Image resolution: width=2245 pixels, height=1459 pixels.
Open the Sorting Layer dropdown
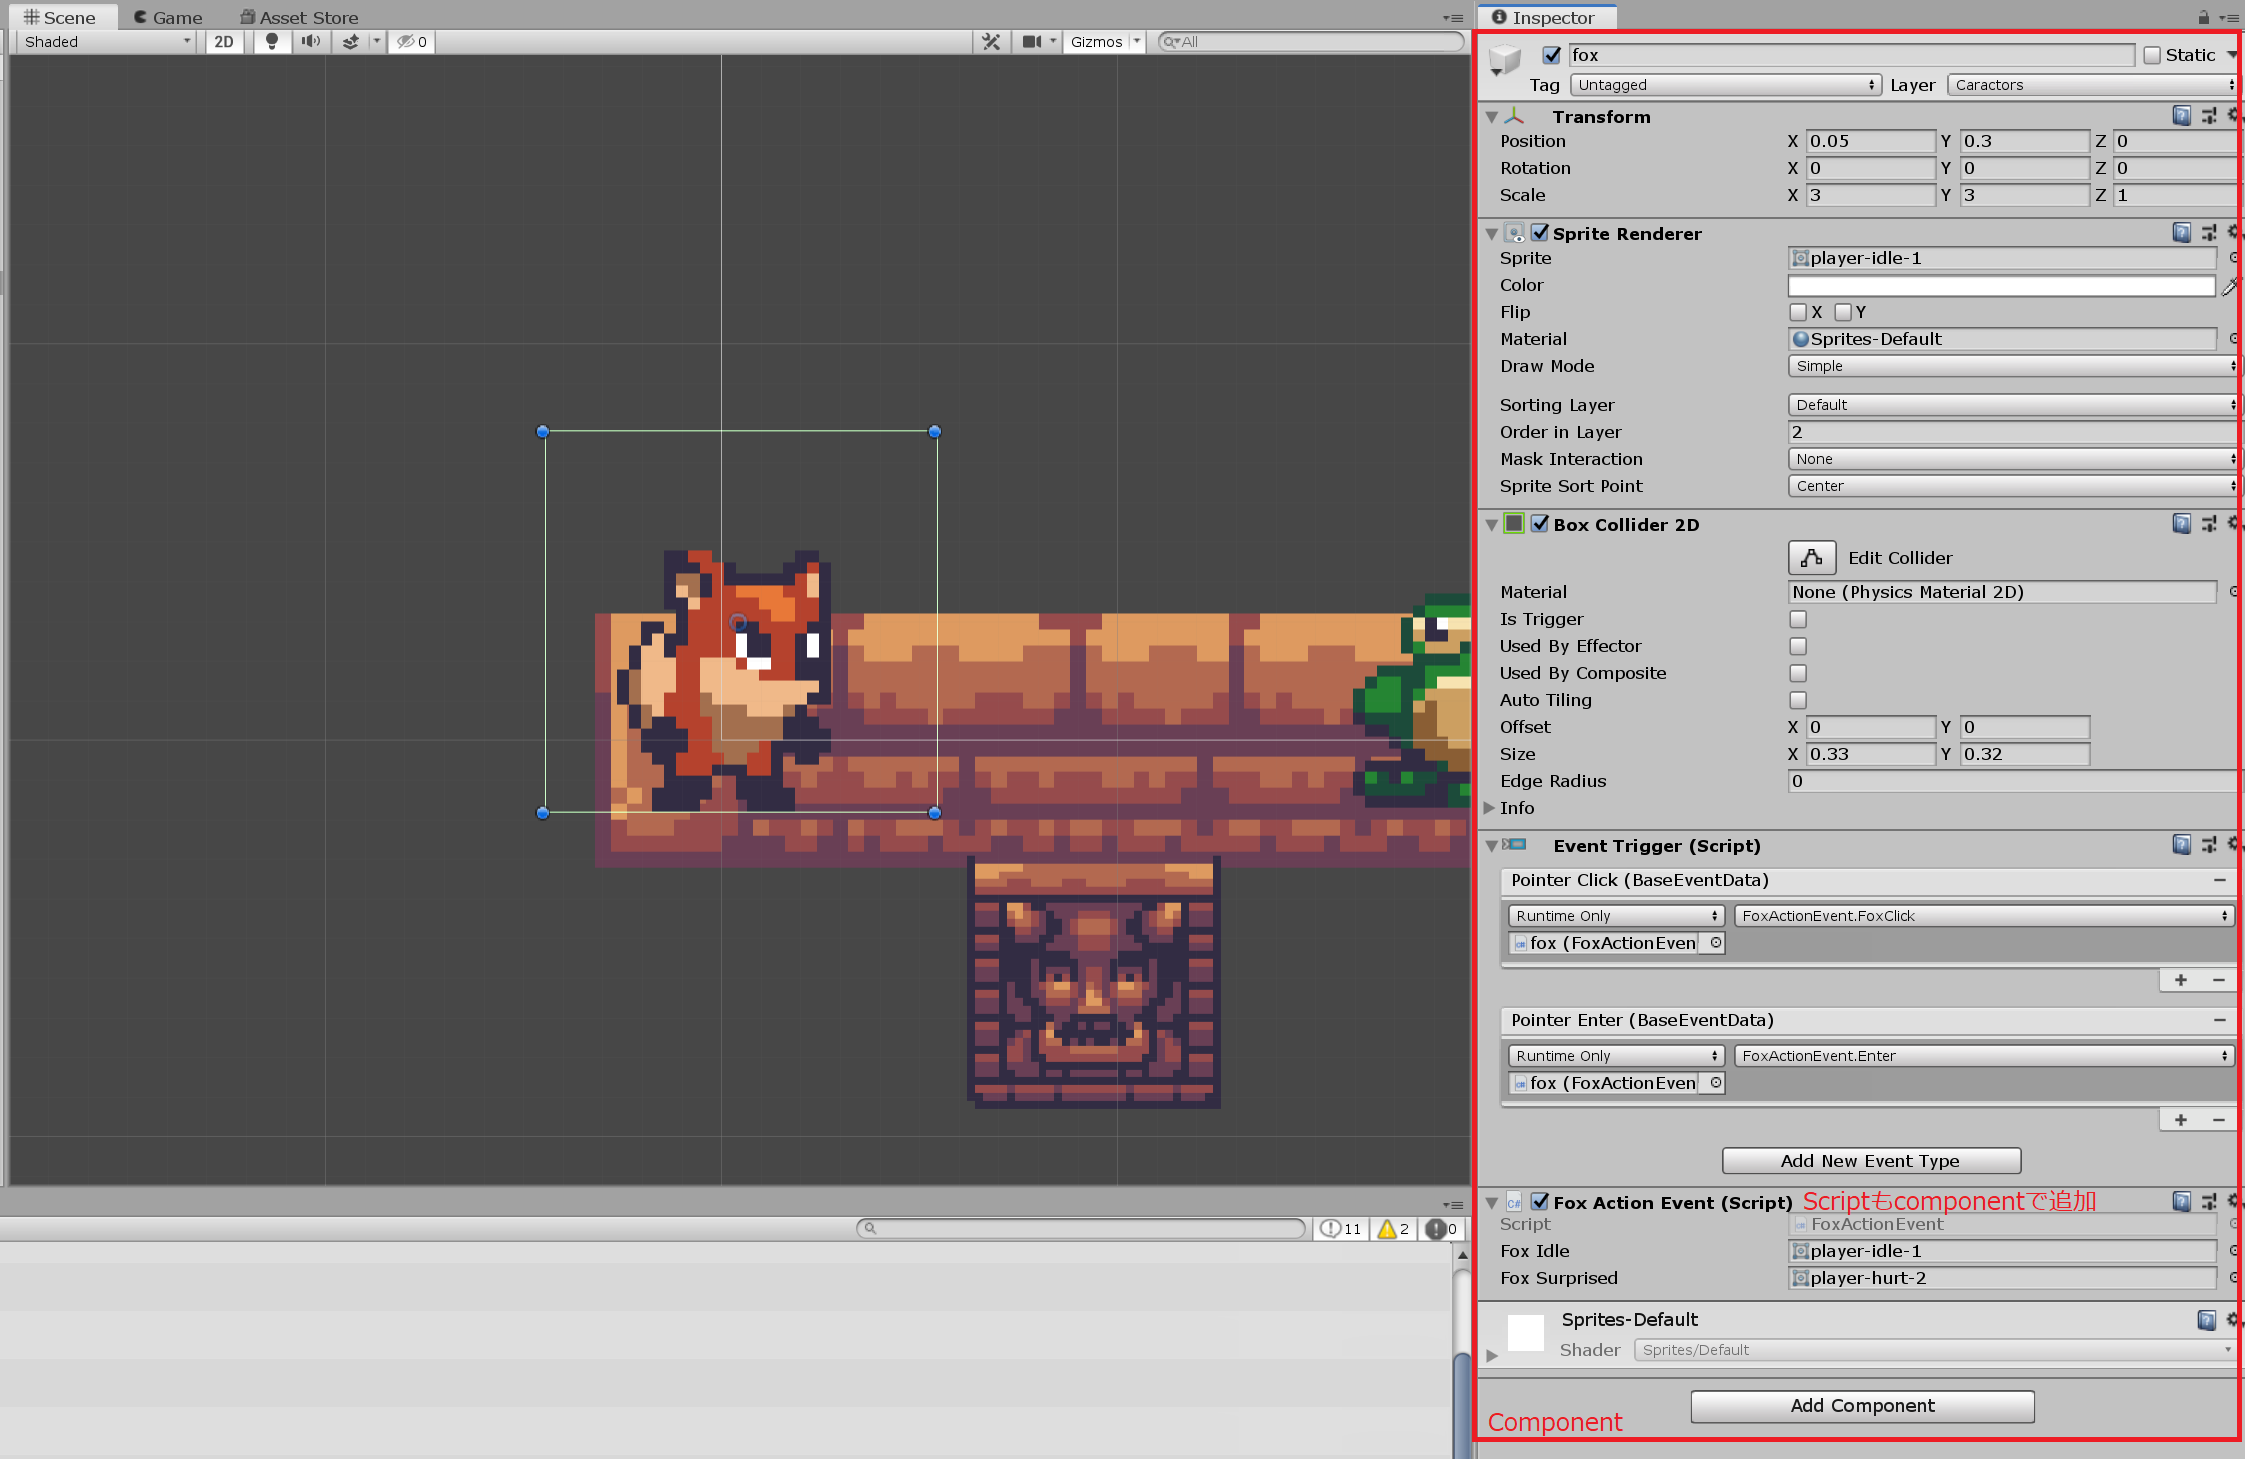(2012, 405)
